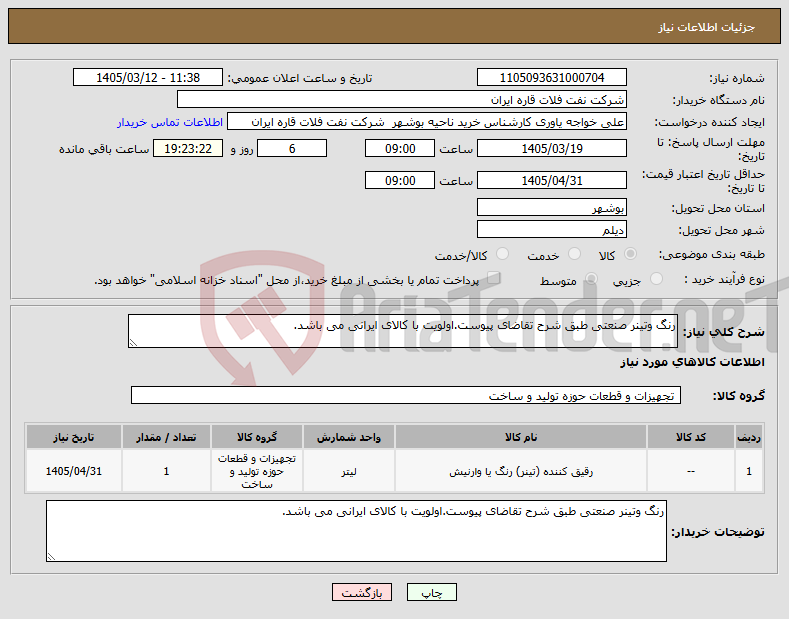Image resolution: width=789 pixels, height=619 pixels.
Task: Select the کالا radio button
Action: point(630,254)
